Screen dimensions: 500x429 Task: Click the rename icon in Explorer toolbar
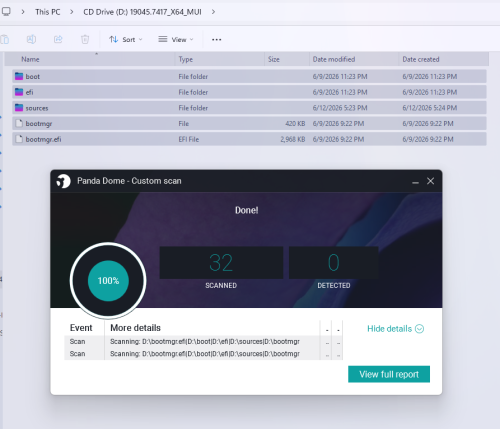[31, 39]
